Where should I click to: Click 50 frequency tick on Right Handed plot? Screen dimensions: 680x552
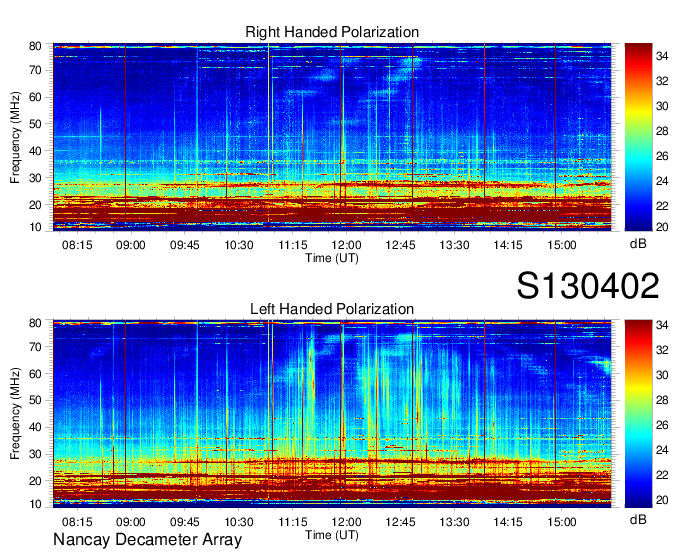coord(35,124)
